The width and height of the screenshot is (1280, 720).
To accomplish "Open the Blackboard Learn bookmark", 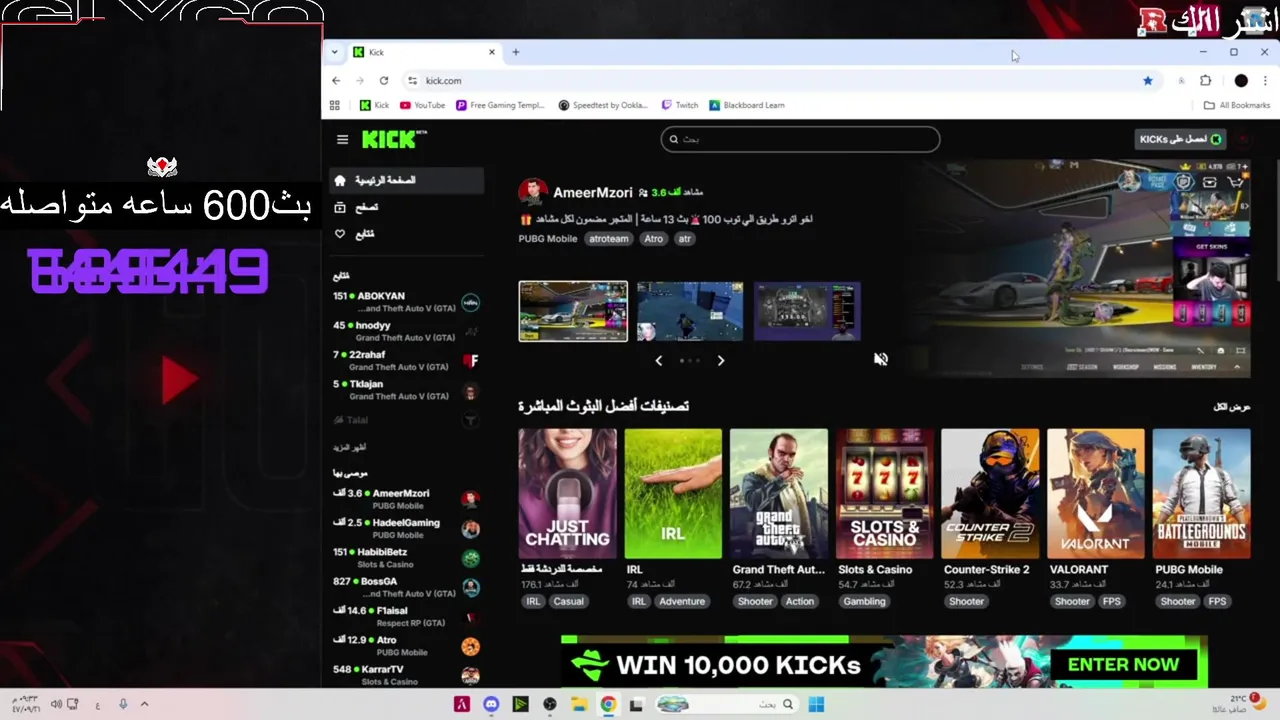I will (x=747, y=105).
